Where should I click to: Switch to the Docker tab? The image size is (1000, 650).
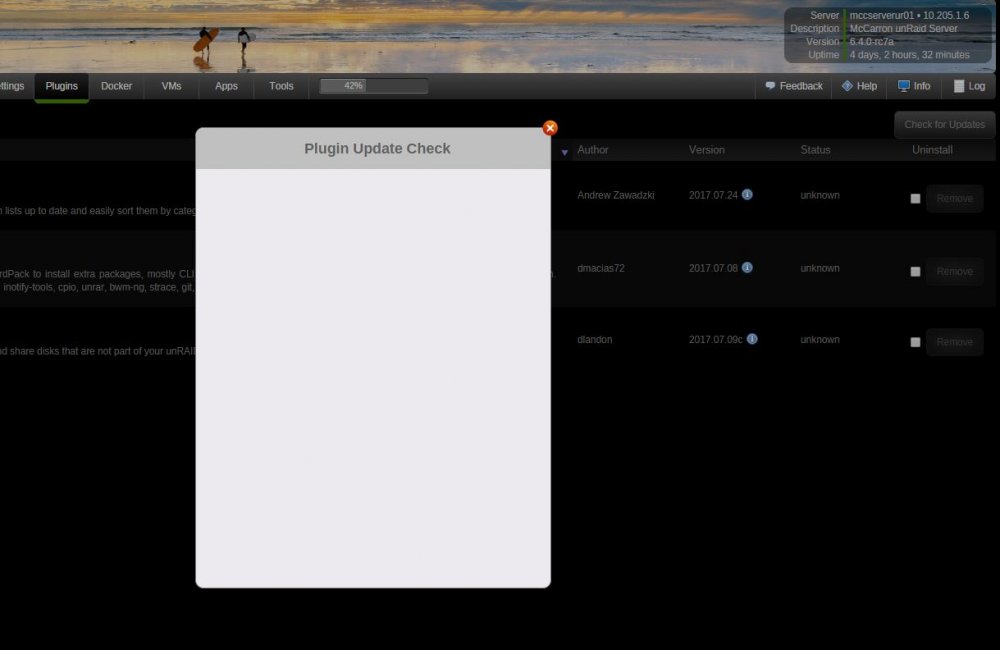[116, 86]
